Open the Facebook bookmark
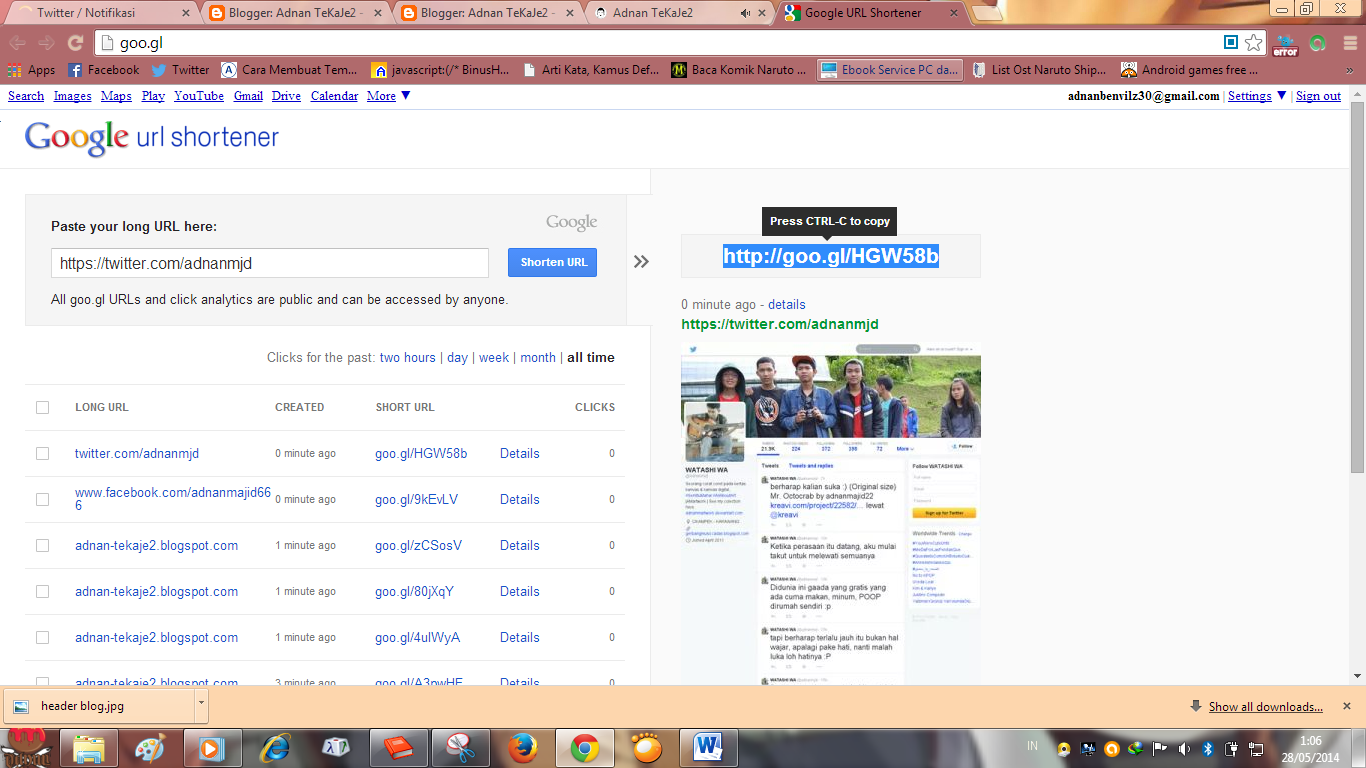Image resolution: width=1366 pixels, height=768 pixels. click(x=103, y=70)
